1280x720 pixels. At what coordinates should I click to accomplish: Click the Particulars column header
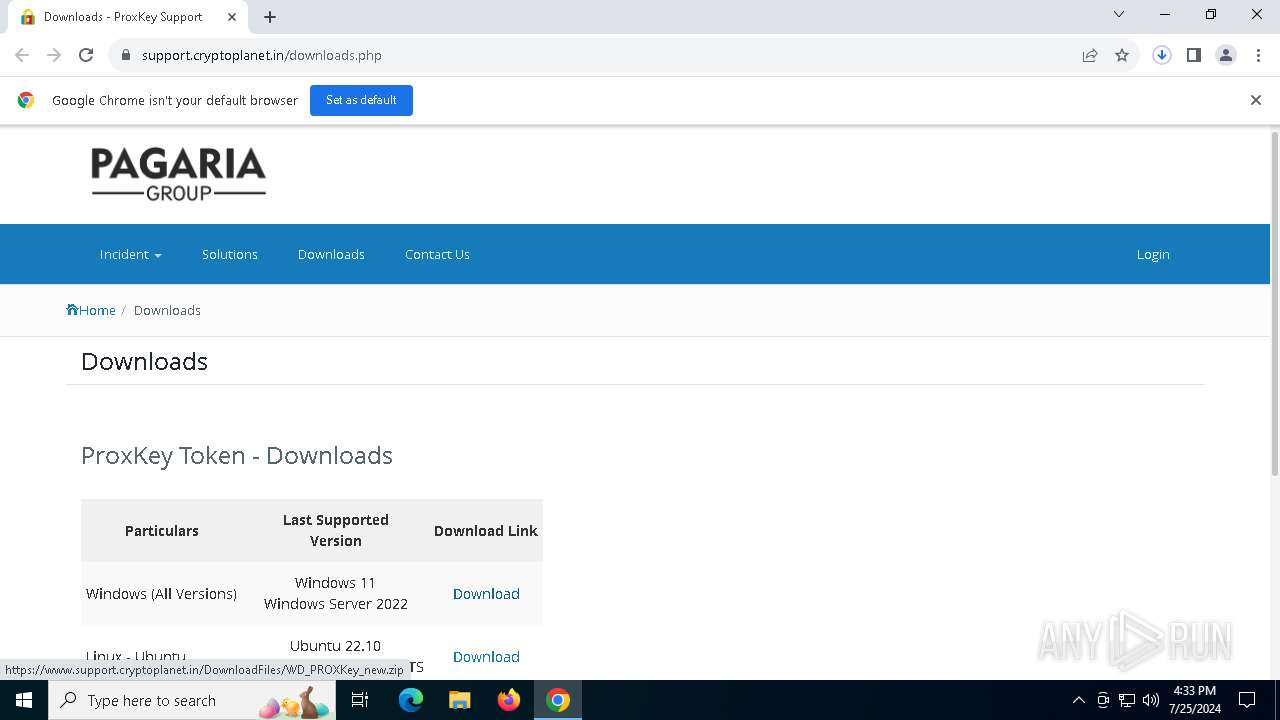(162, 530)
